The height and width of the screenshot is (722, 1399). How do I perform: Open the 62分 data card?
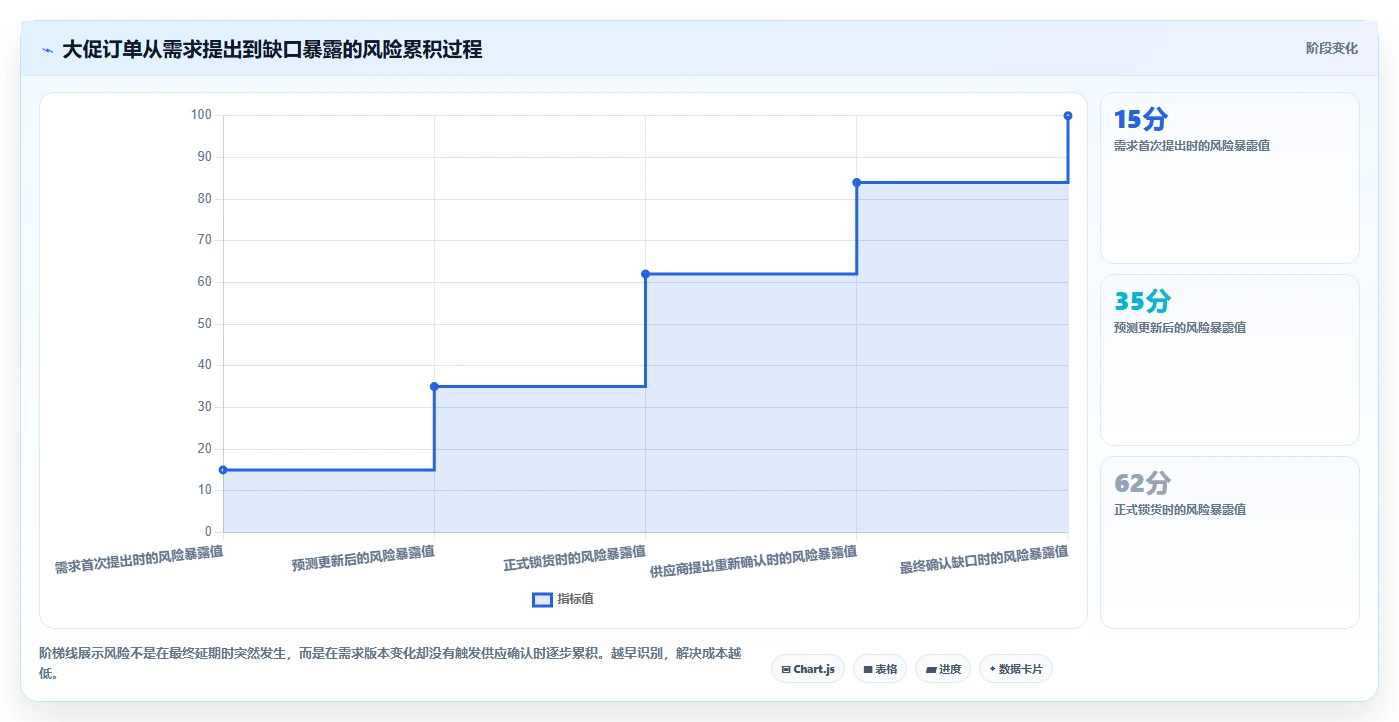click(1229, 542)
